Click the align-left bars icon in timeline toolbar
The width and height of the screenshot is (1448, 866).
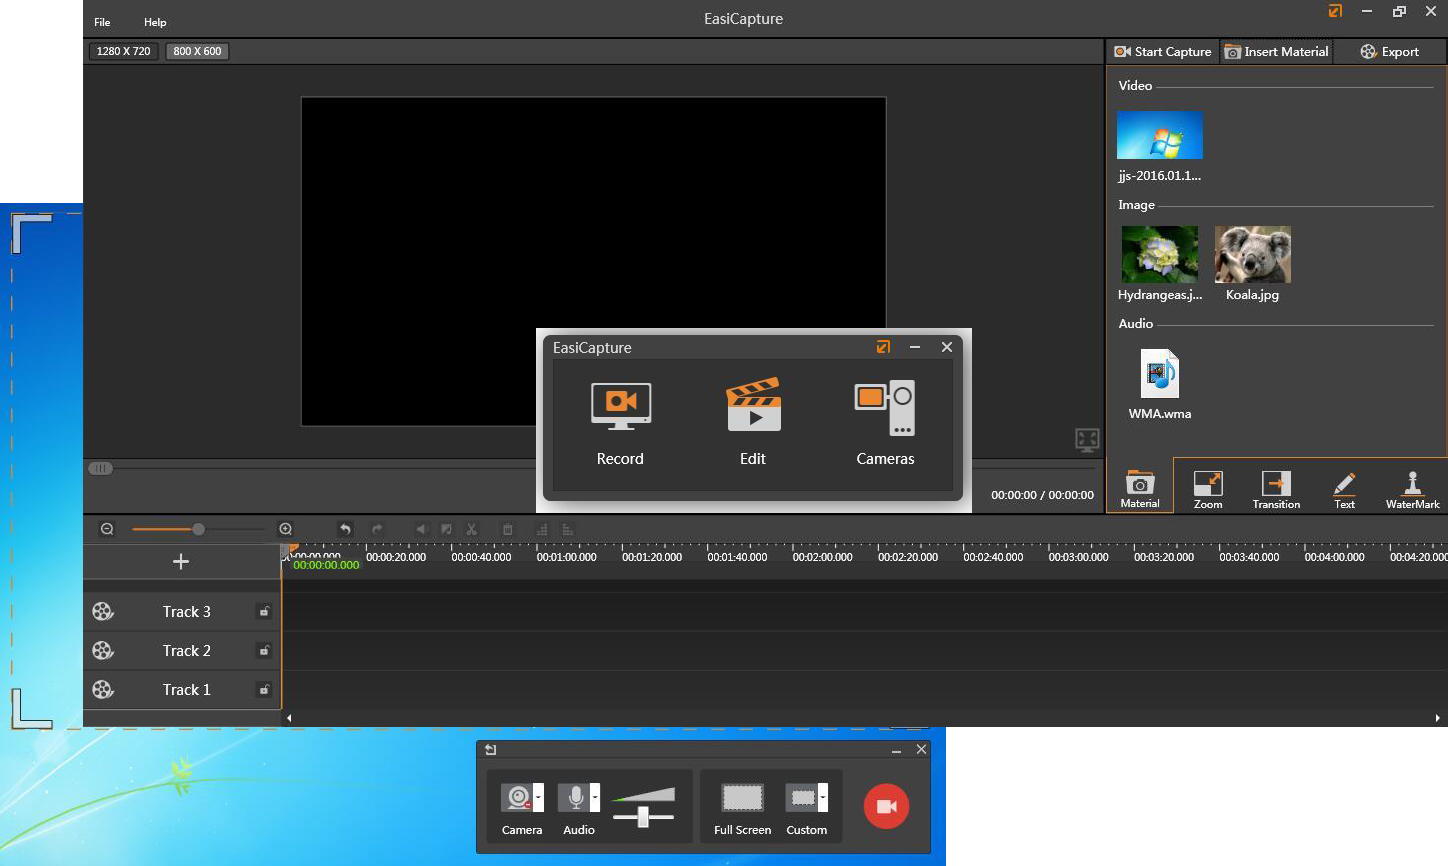pyautogui.click(x=542, y=529)
